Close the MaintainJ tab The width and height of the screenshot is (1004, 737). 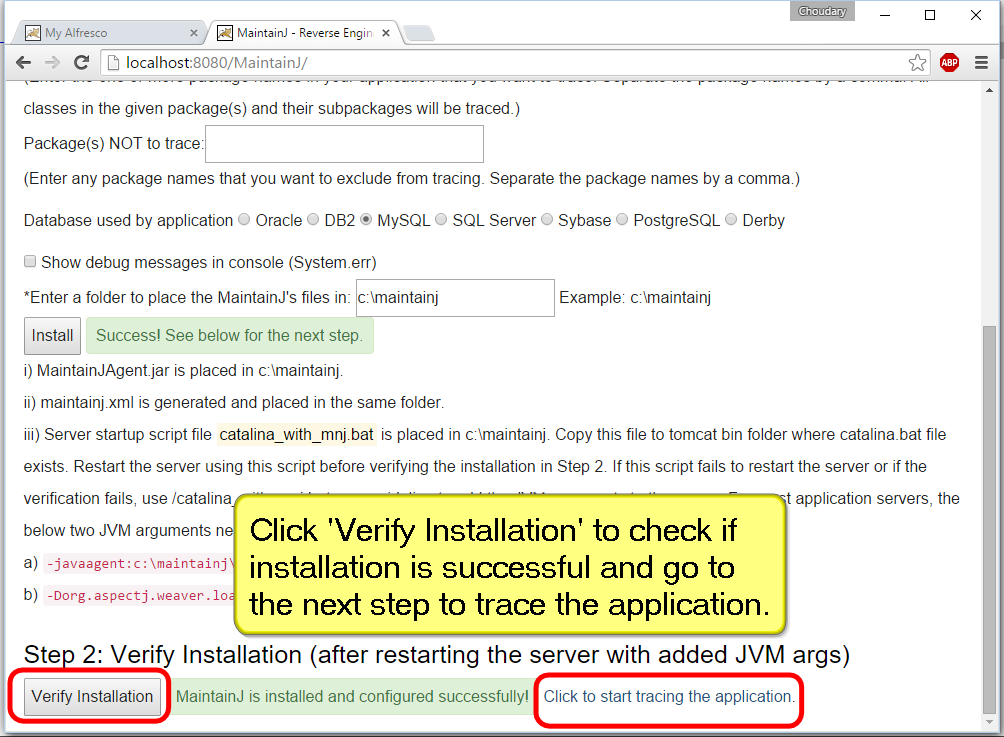coord(386,33)
